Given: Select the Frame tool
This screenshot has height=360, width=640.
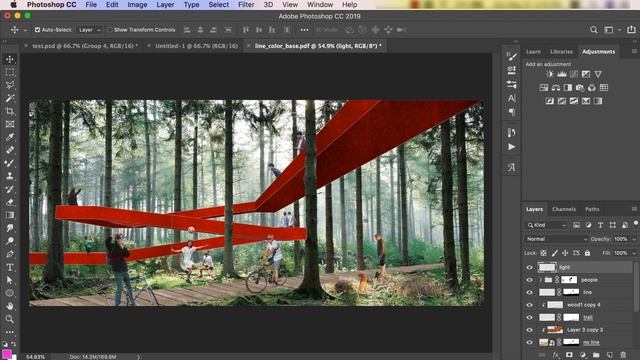Looking at the screenshot, I should (x=10, y=124).
